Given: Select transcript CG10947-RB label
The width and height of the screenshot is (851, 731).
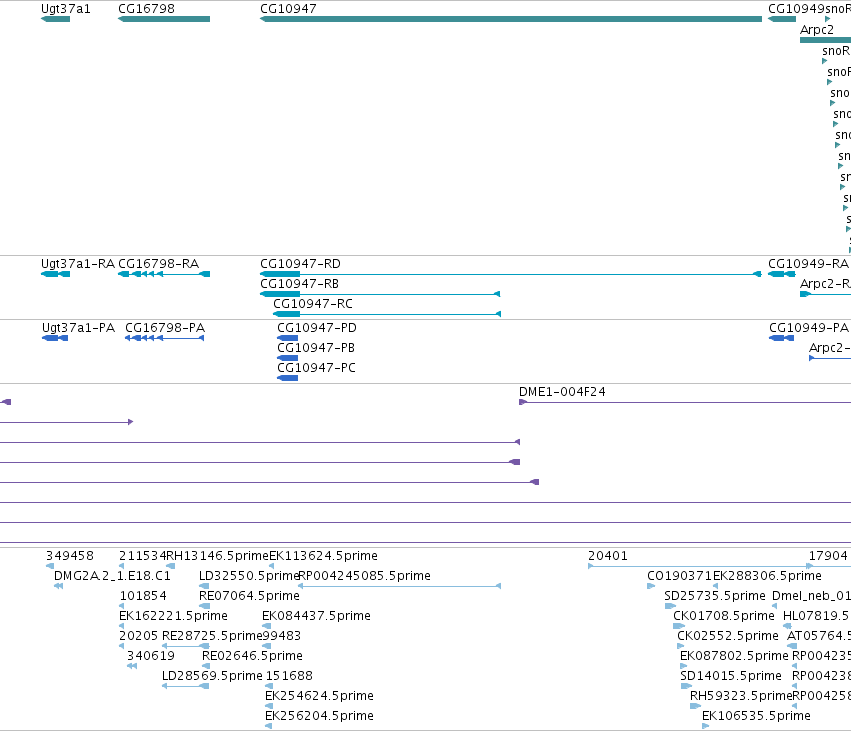Looking at the screenshot, I should coord(300,284).
